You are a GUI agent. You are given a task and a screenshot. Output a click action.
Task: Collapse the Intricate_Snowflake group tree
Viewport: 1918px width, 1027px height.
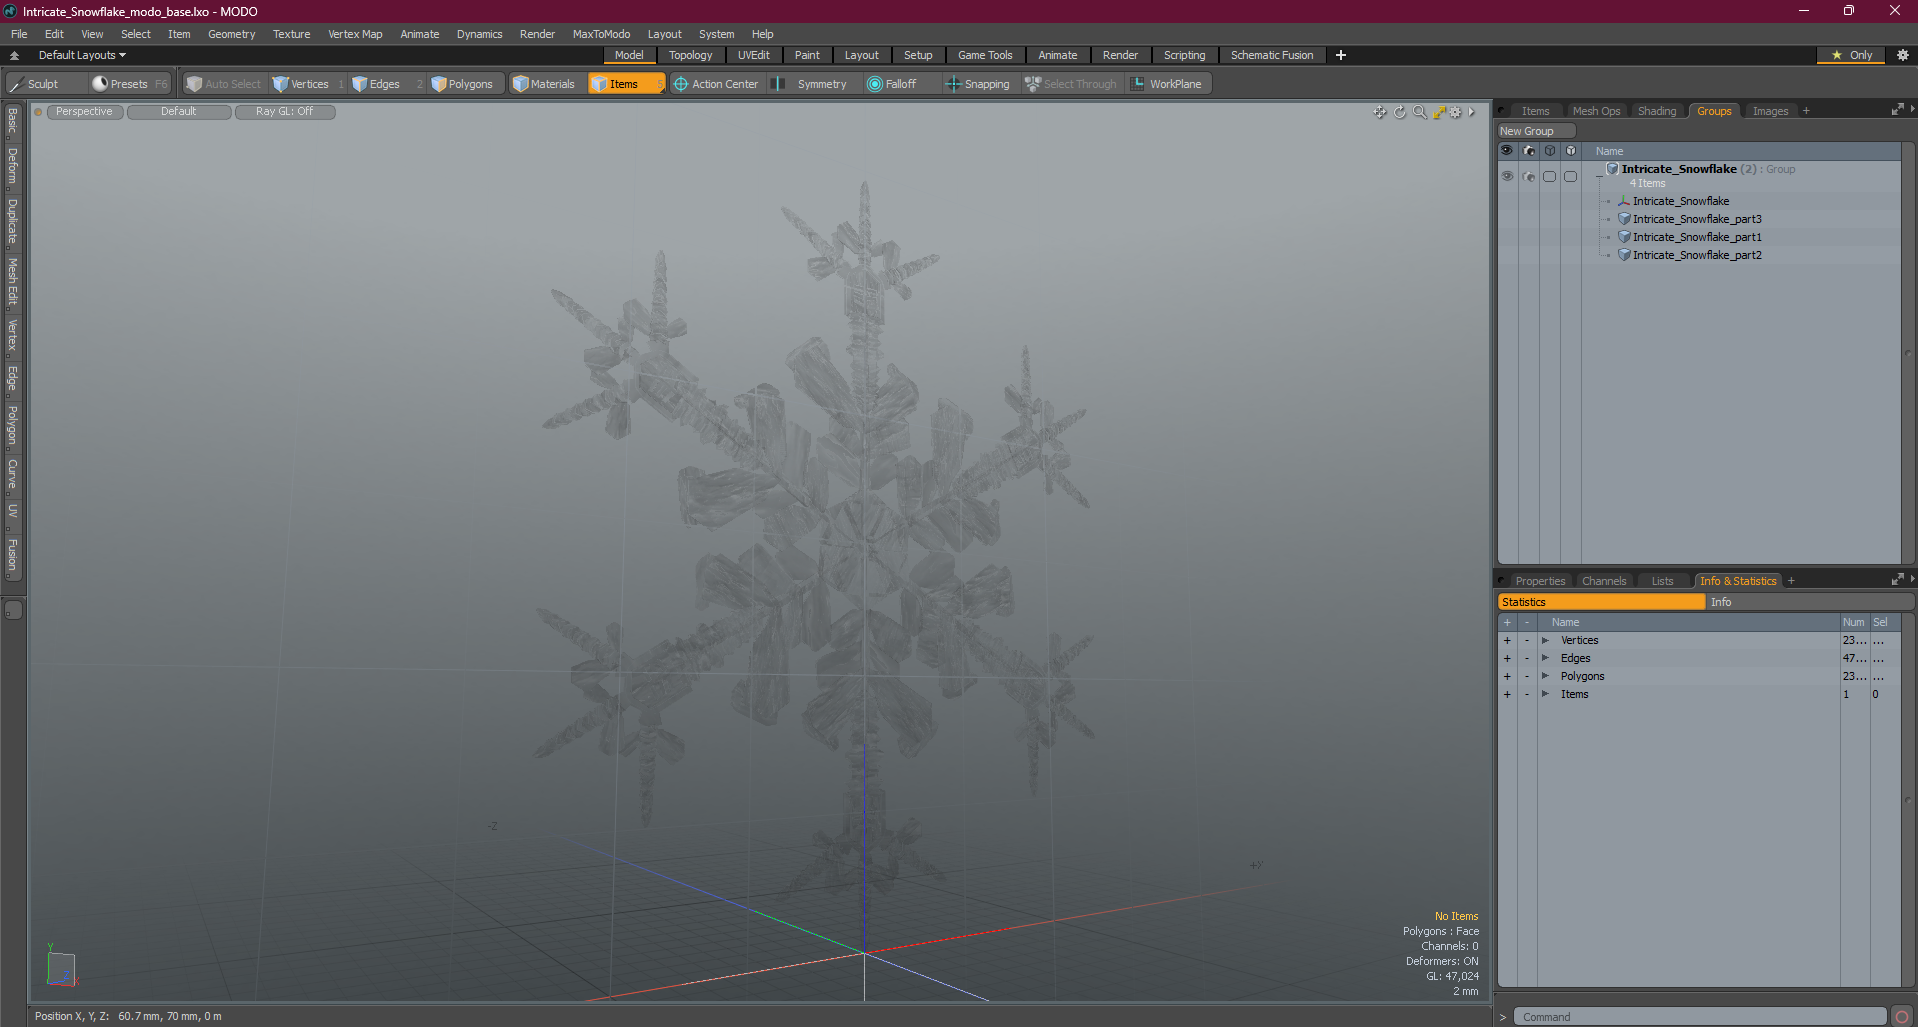coord(1599,176)
